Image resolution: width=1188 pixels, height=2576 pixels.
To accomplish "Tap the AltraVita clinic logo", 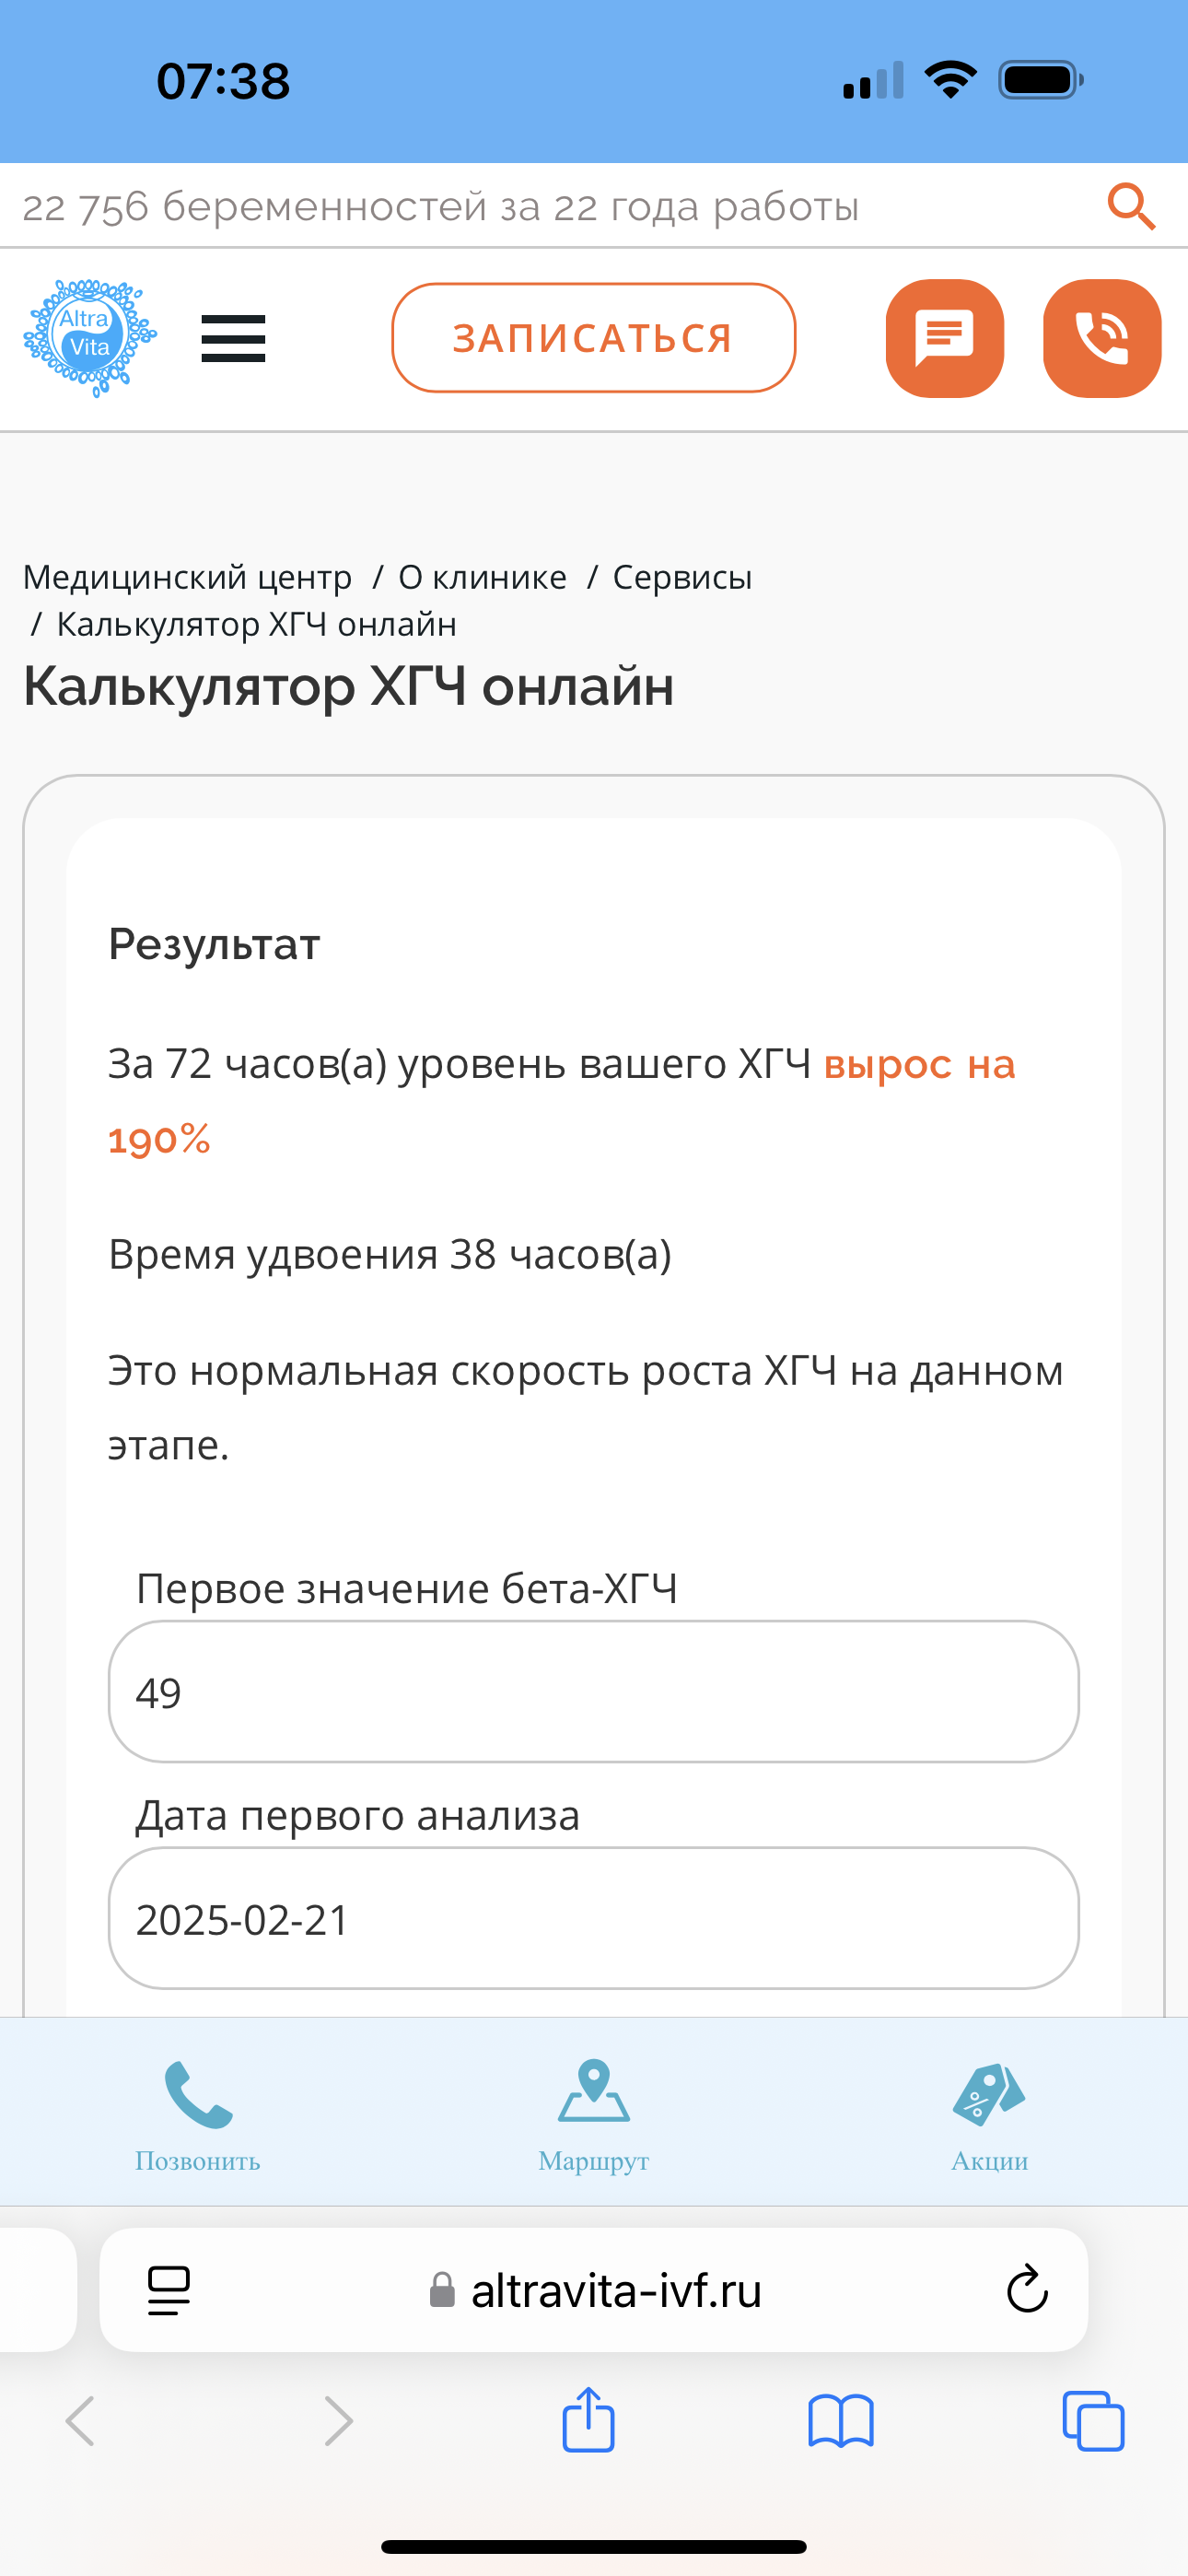I will coord(88,337).
